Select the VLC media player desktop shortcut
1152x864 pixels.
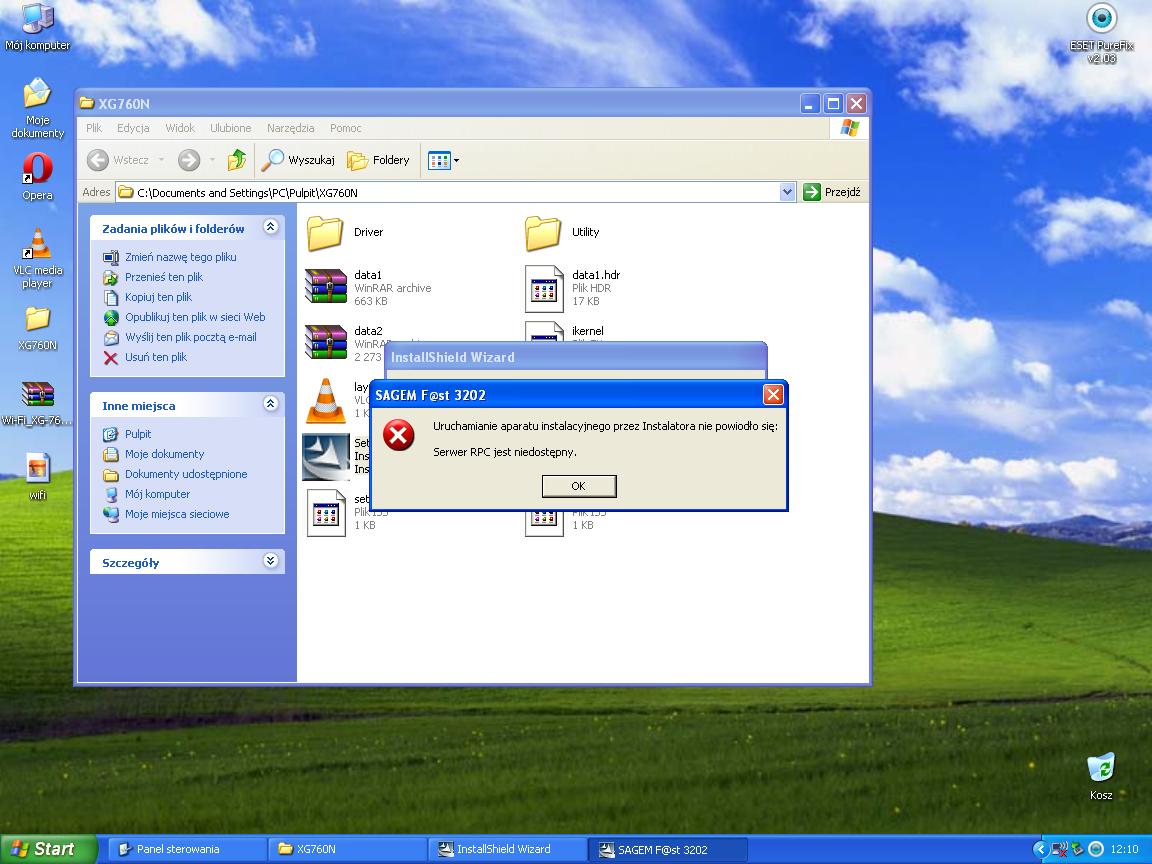coord(37,258)
